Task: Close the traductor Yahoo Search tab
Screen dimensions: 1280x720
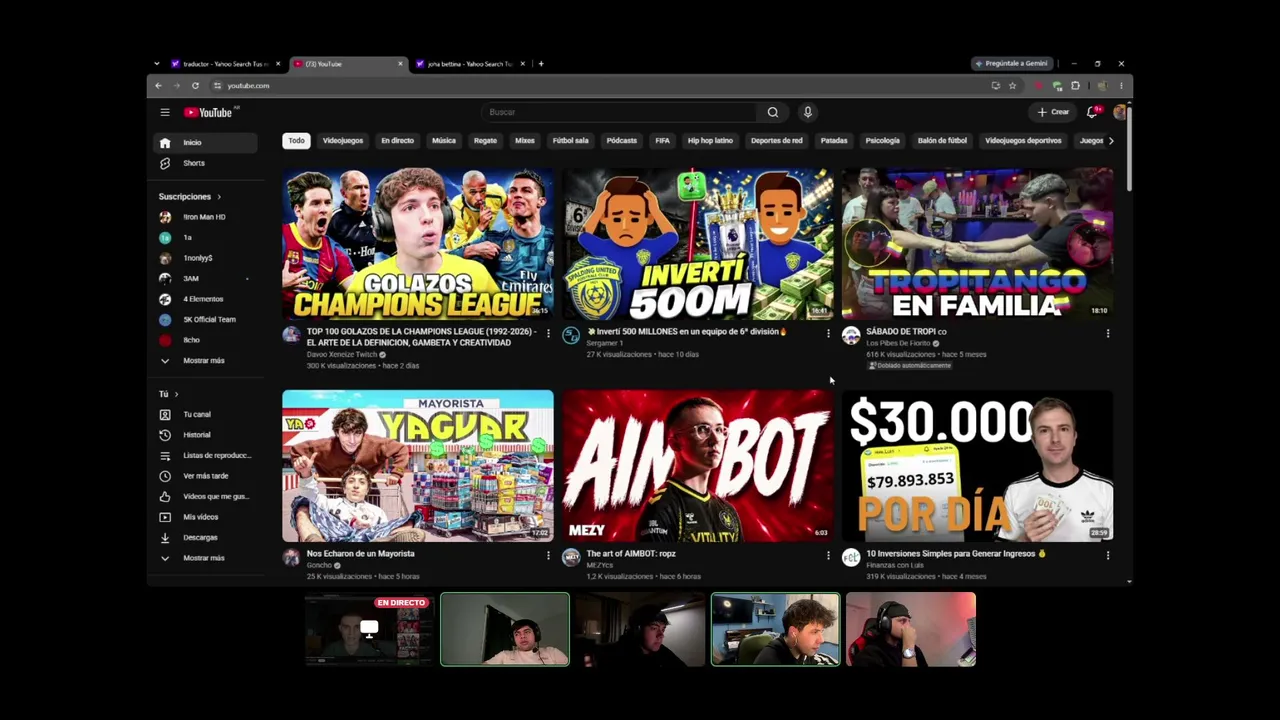Action: pyautogui.click(x=278, y=64)
